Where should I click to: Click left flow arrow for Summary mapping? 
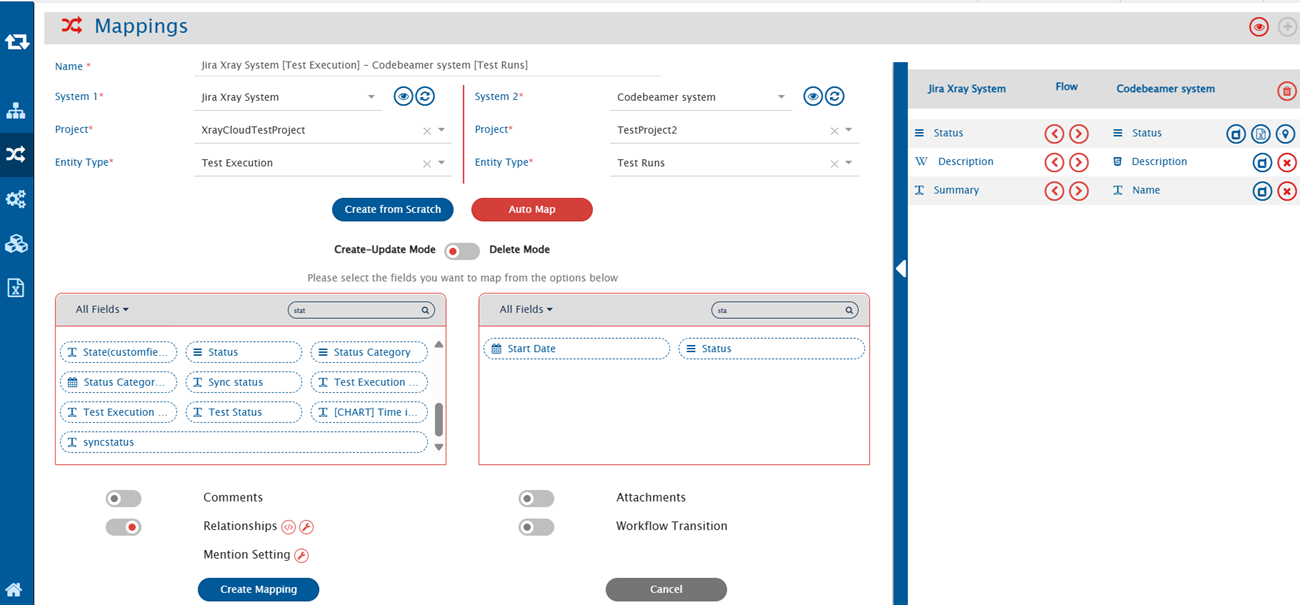pyautogui.click(x=1054, y=191)
